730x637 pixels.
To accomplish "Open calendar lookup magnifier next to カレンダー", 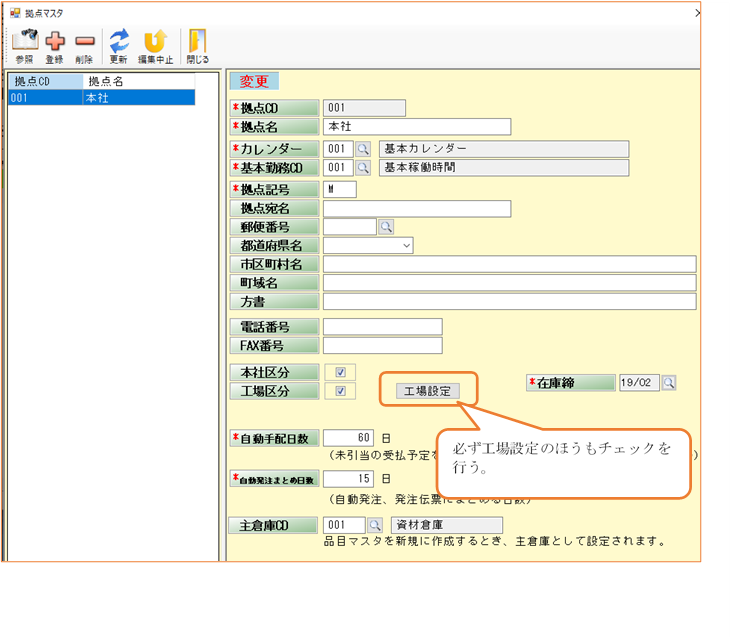I will [x=363, y=149].
